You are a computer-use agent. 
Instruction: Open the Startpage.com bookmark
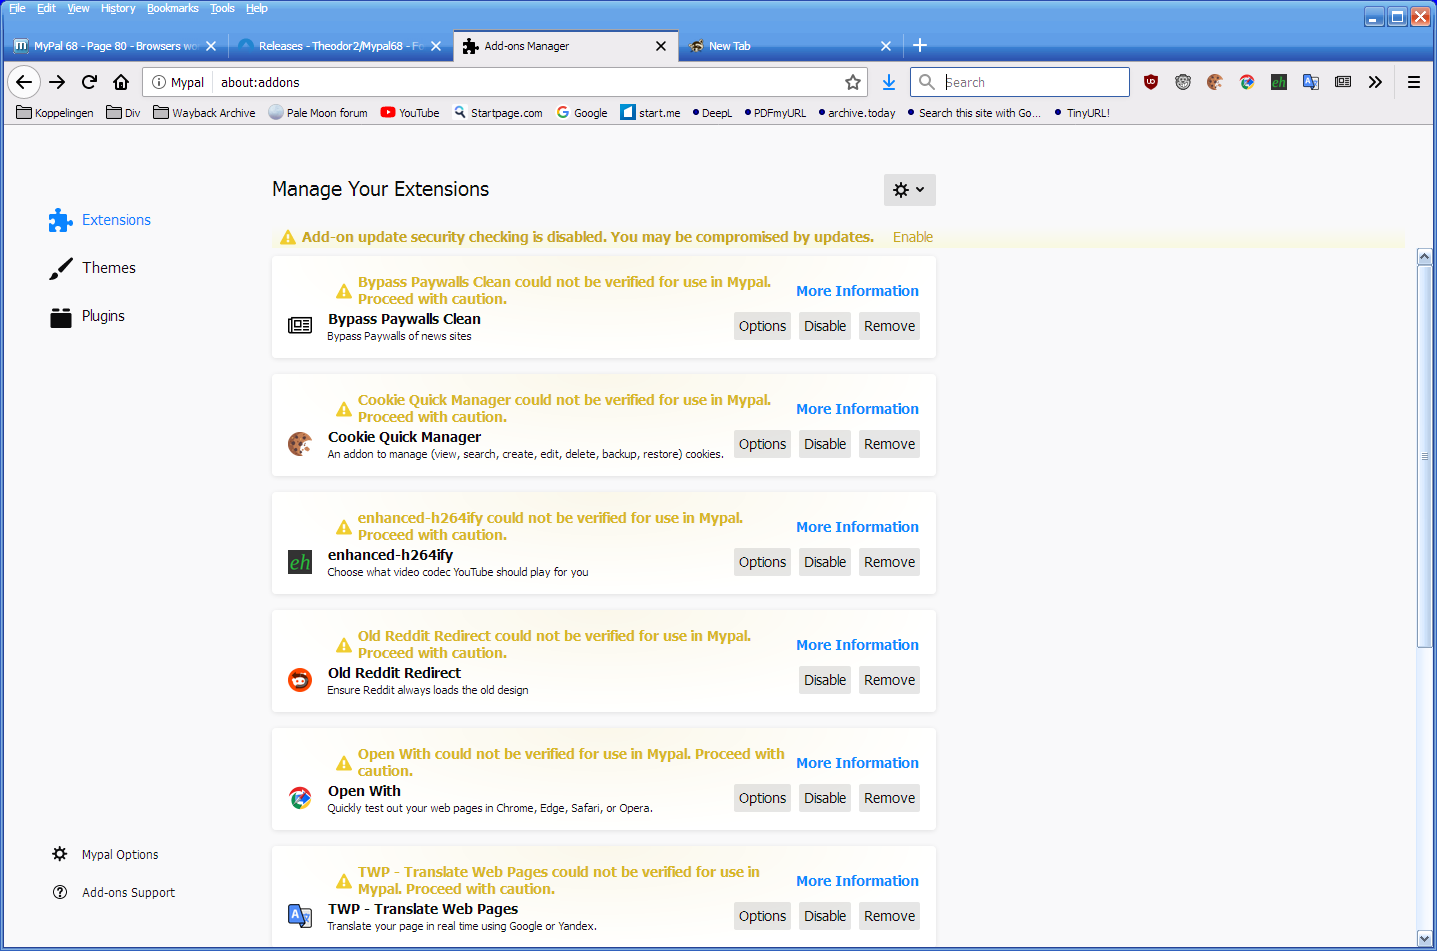point(498,113)
